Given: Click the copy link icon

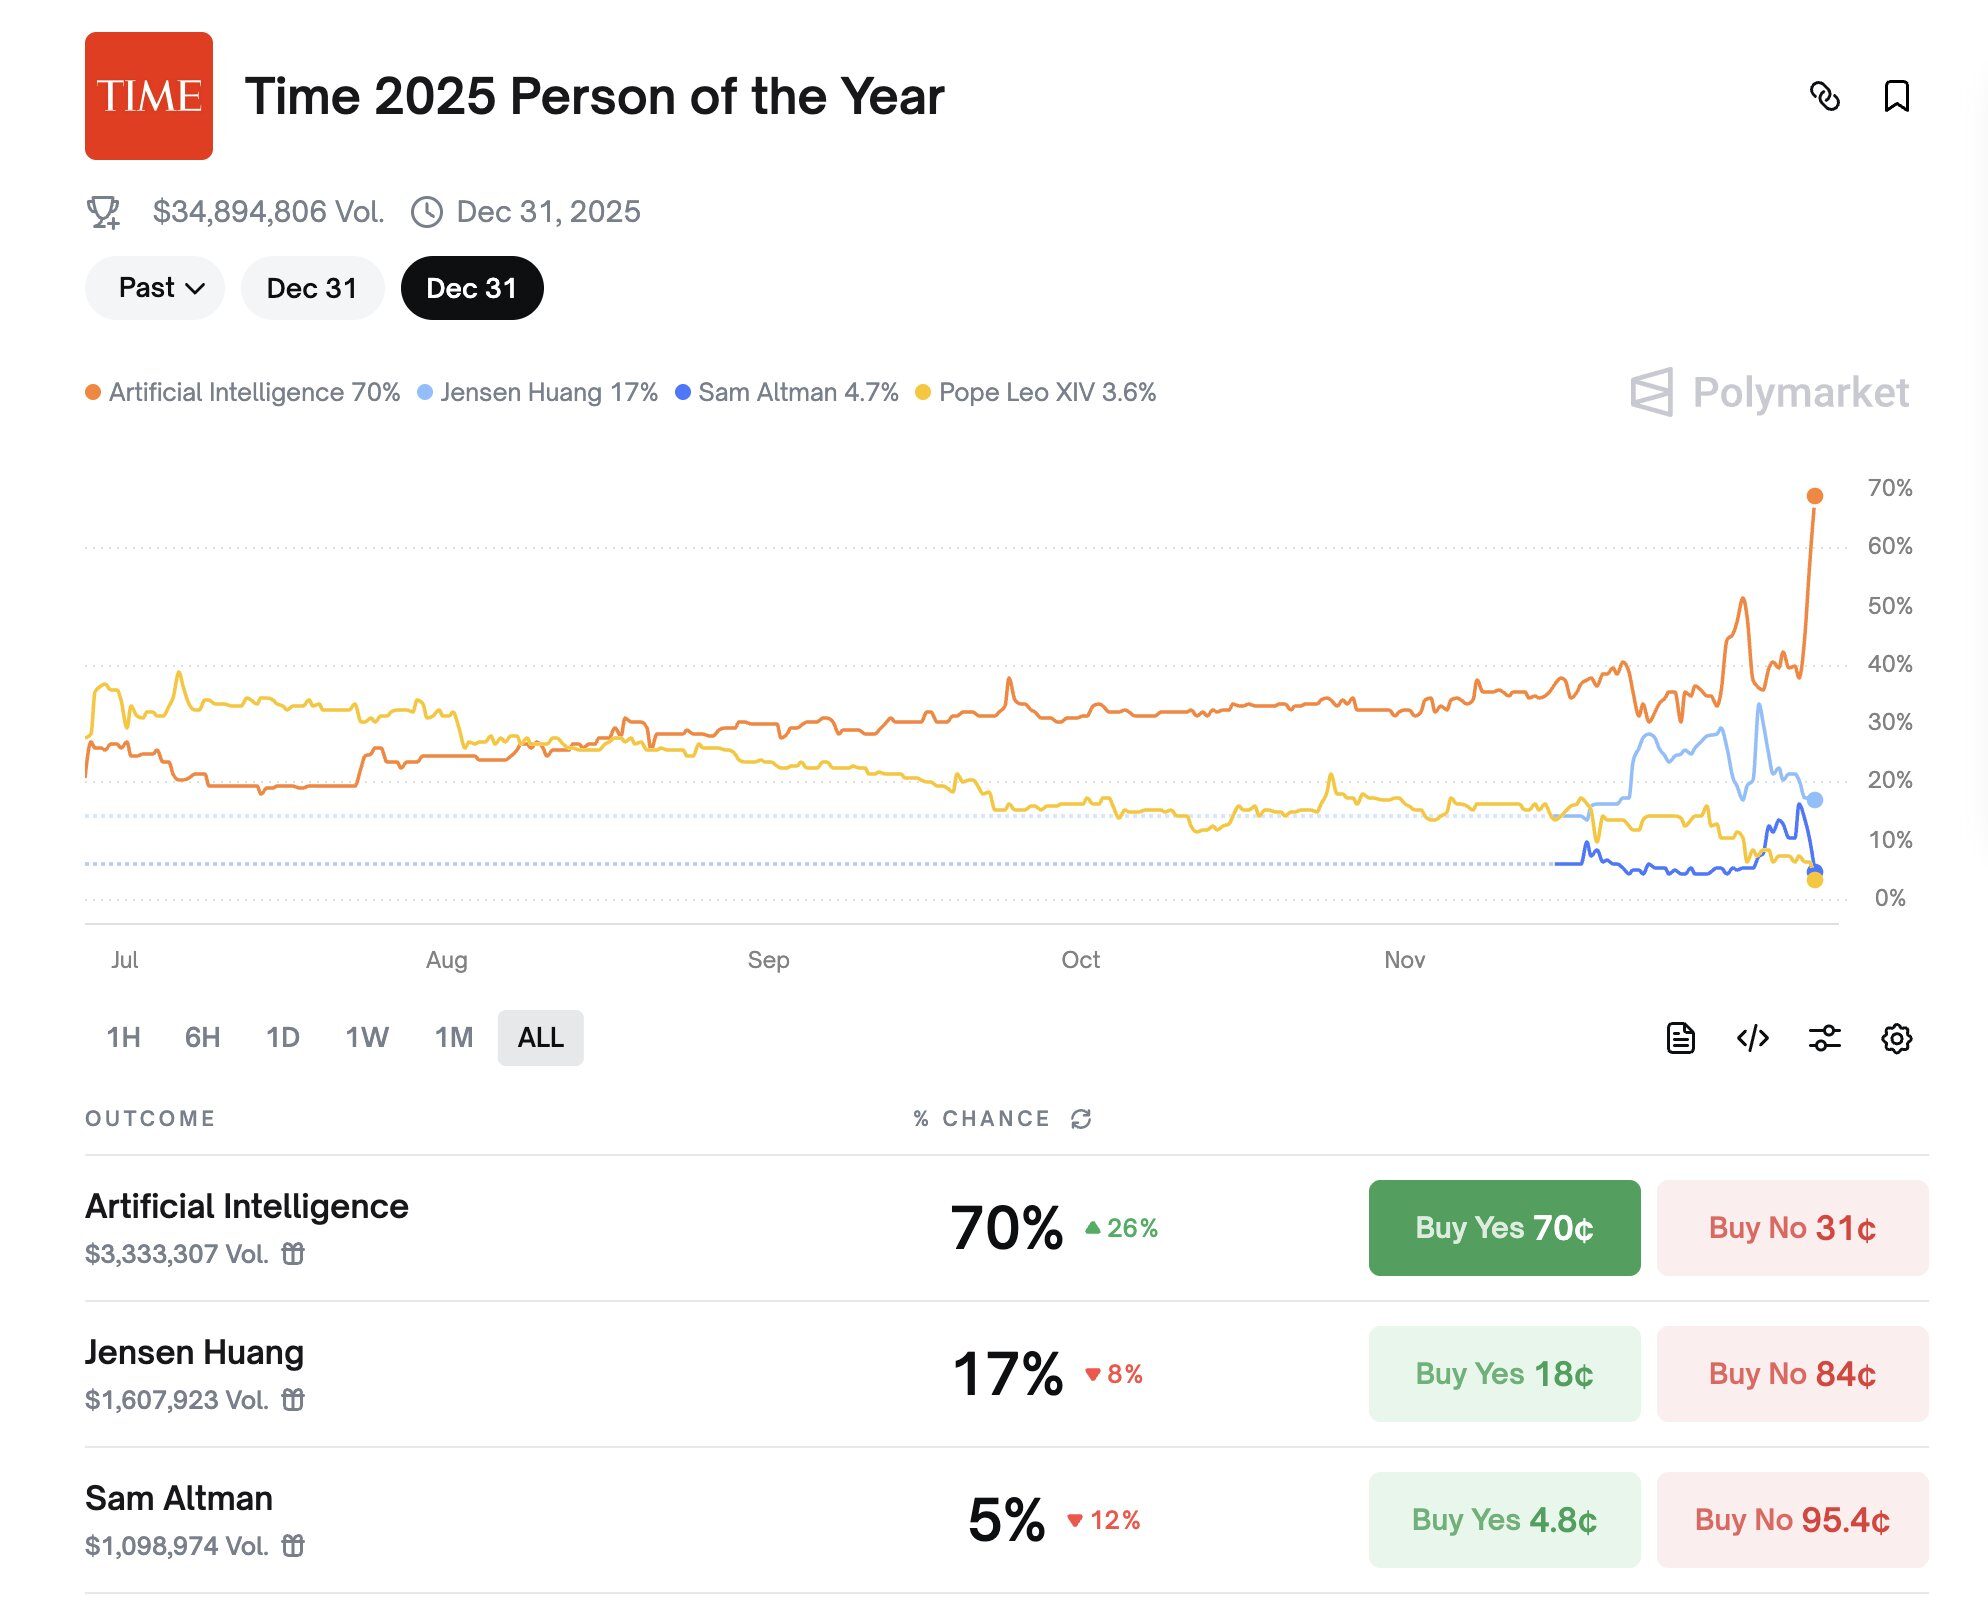Looking at the screenshot, I should coord(1825,97).
